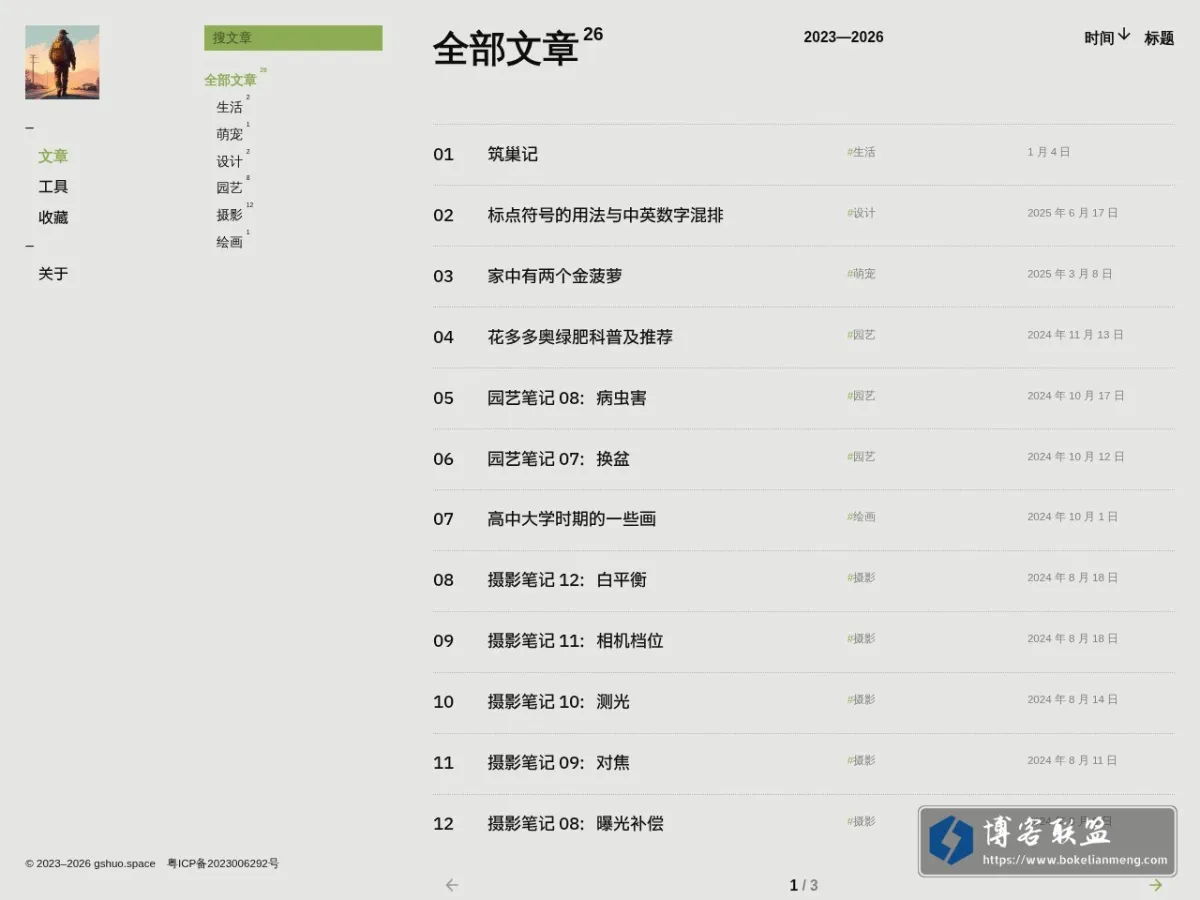Image resolution: width=1200 pixels, height=900 pixels.
Task: Open the 文章 navigation item
Action: click(53, 156)
